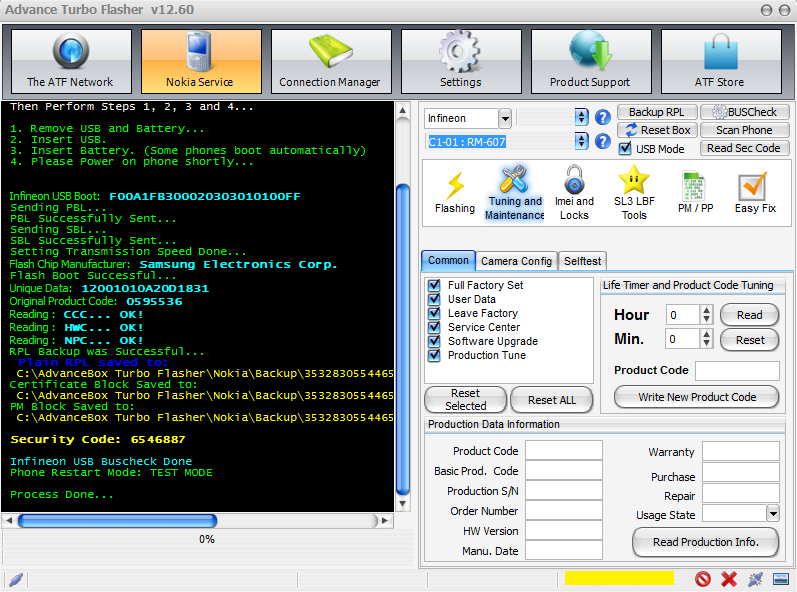Click the blue window icon in status bar
Screen dimensions: 797x592
781,579
